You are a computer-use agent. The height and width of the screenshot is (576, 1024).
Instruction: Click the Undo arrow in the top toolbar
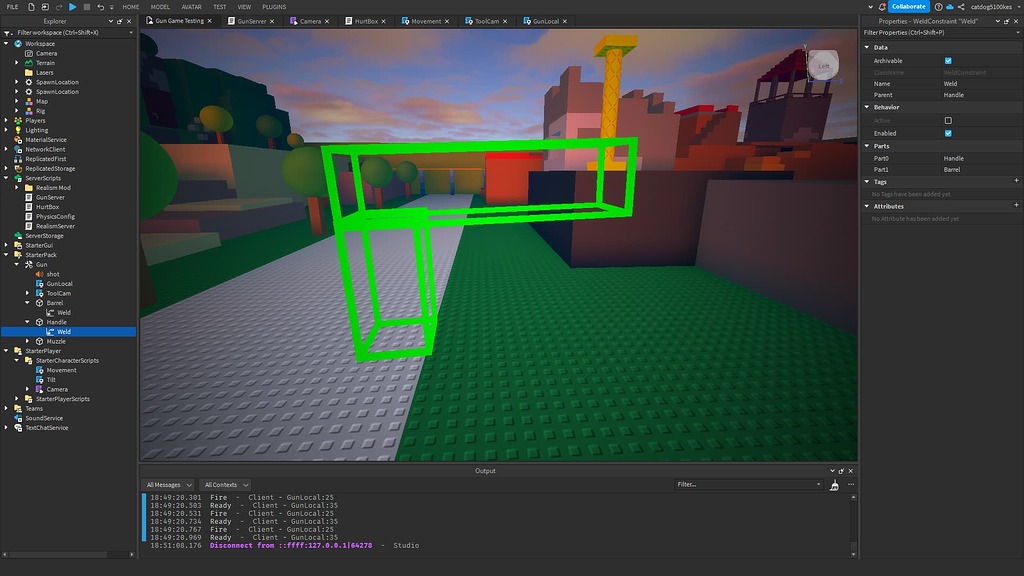click(x=100, y=7)
